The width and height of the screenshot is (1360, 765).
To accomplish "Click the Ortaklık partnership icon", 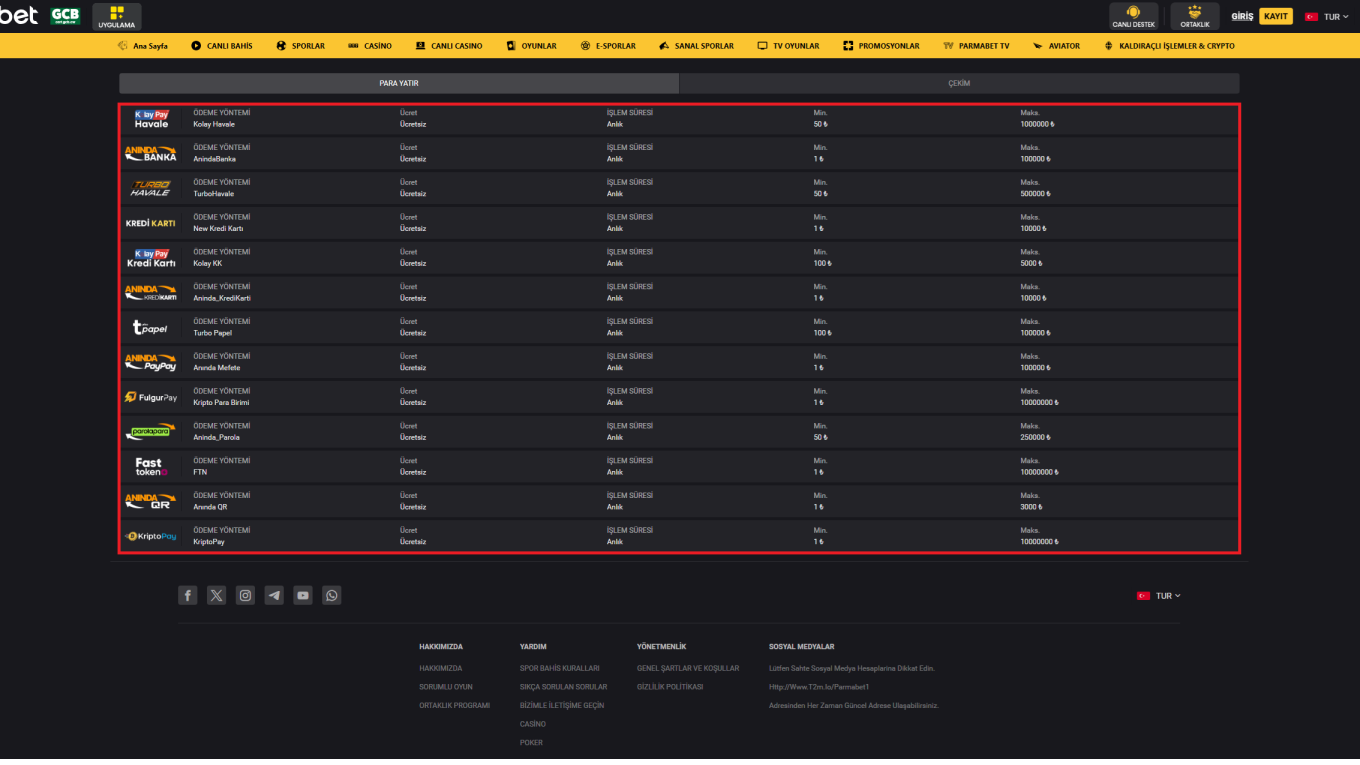I will (x=1194, y=16).
